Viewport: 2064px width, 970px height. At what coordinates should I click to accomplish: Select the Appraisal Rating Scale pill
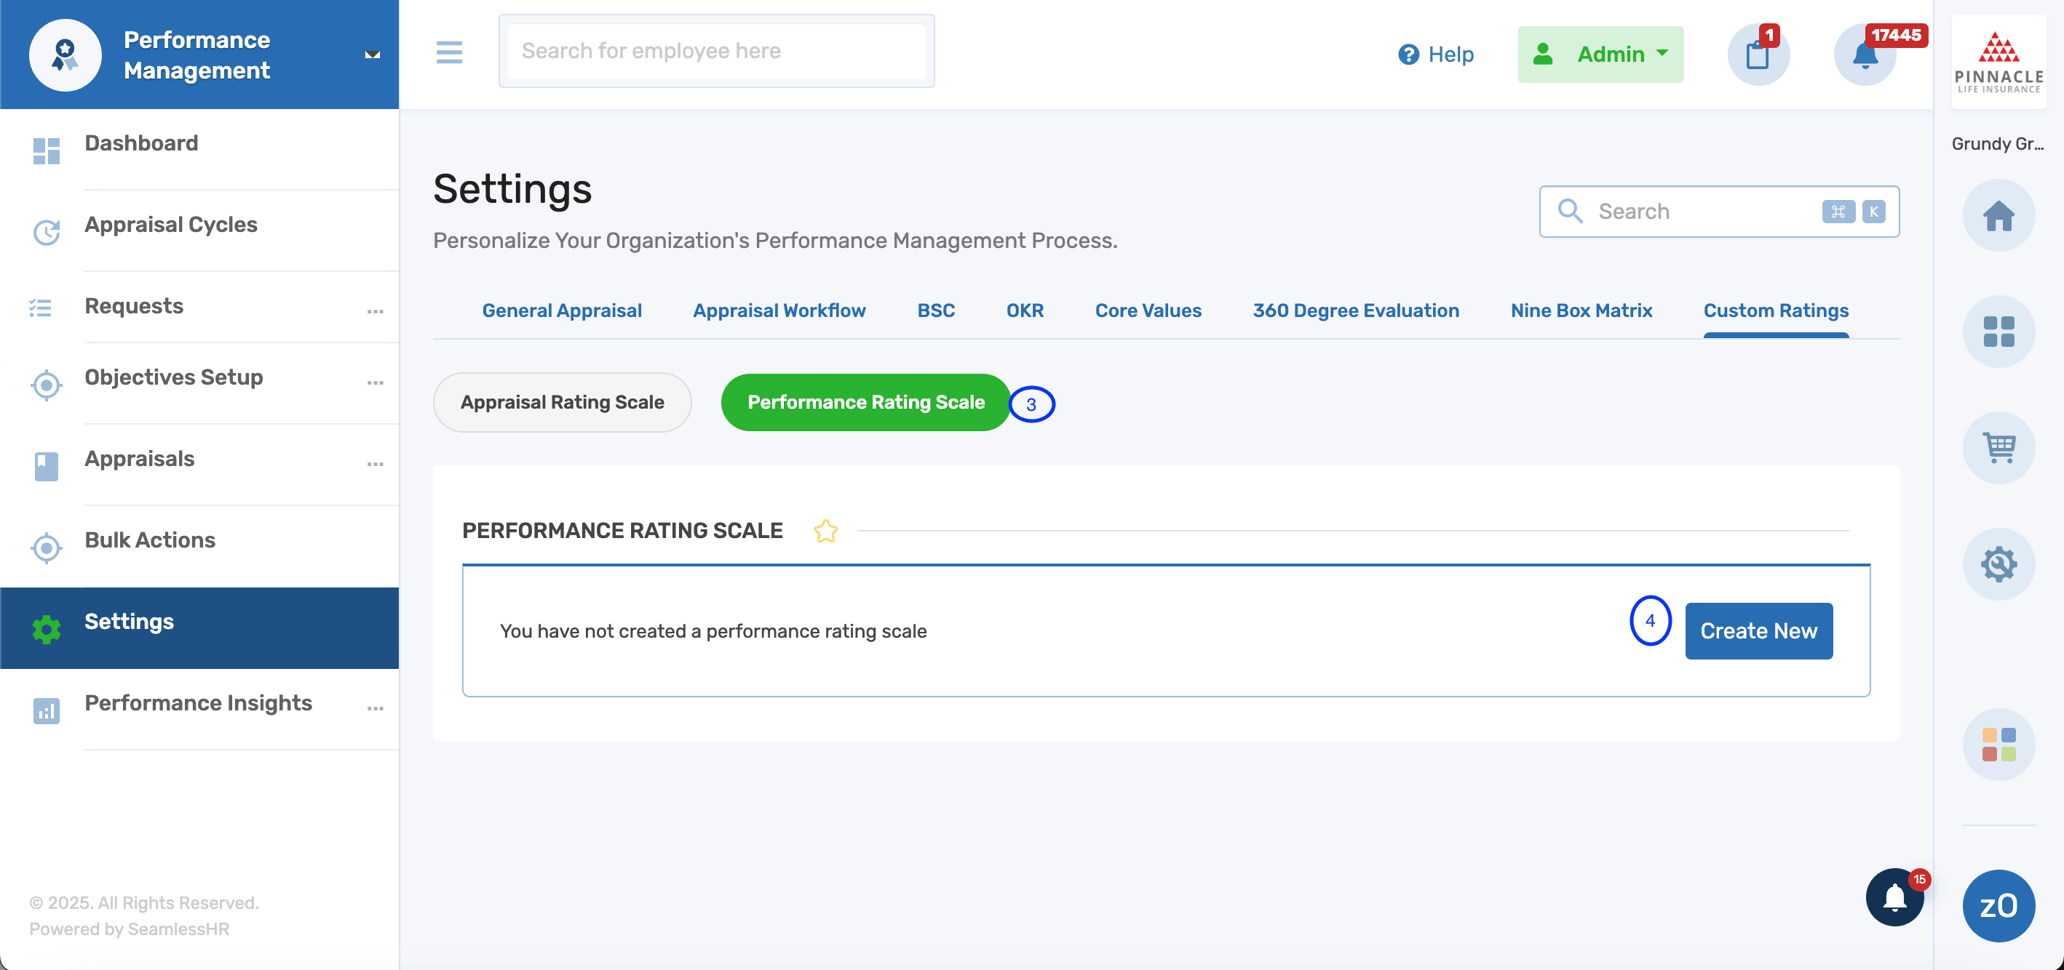562,402
